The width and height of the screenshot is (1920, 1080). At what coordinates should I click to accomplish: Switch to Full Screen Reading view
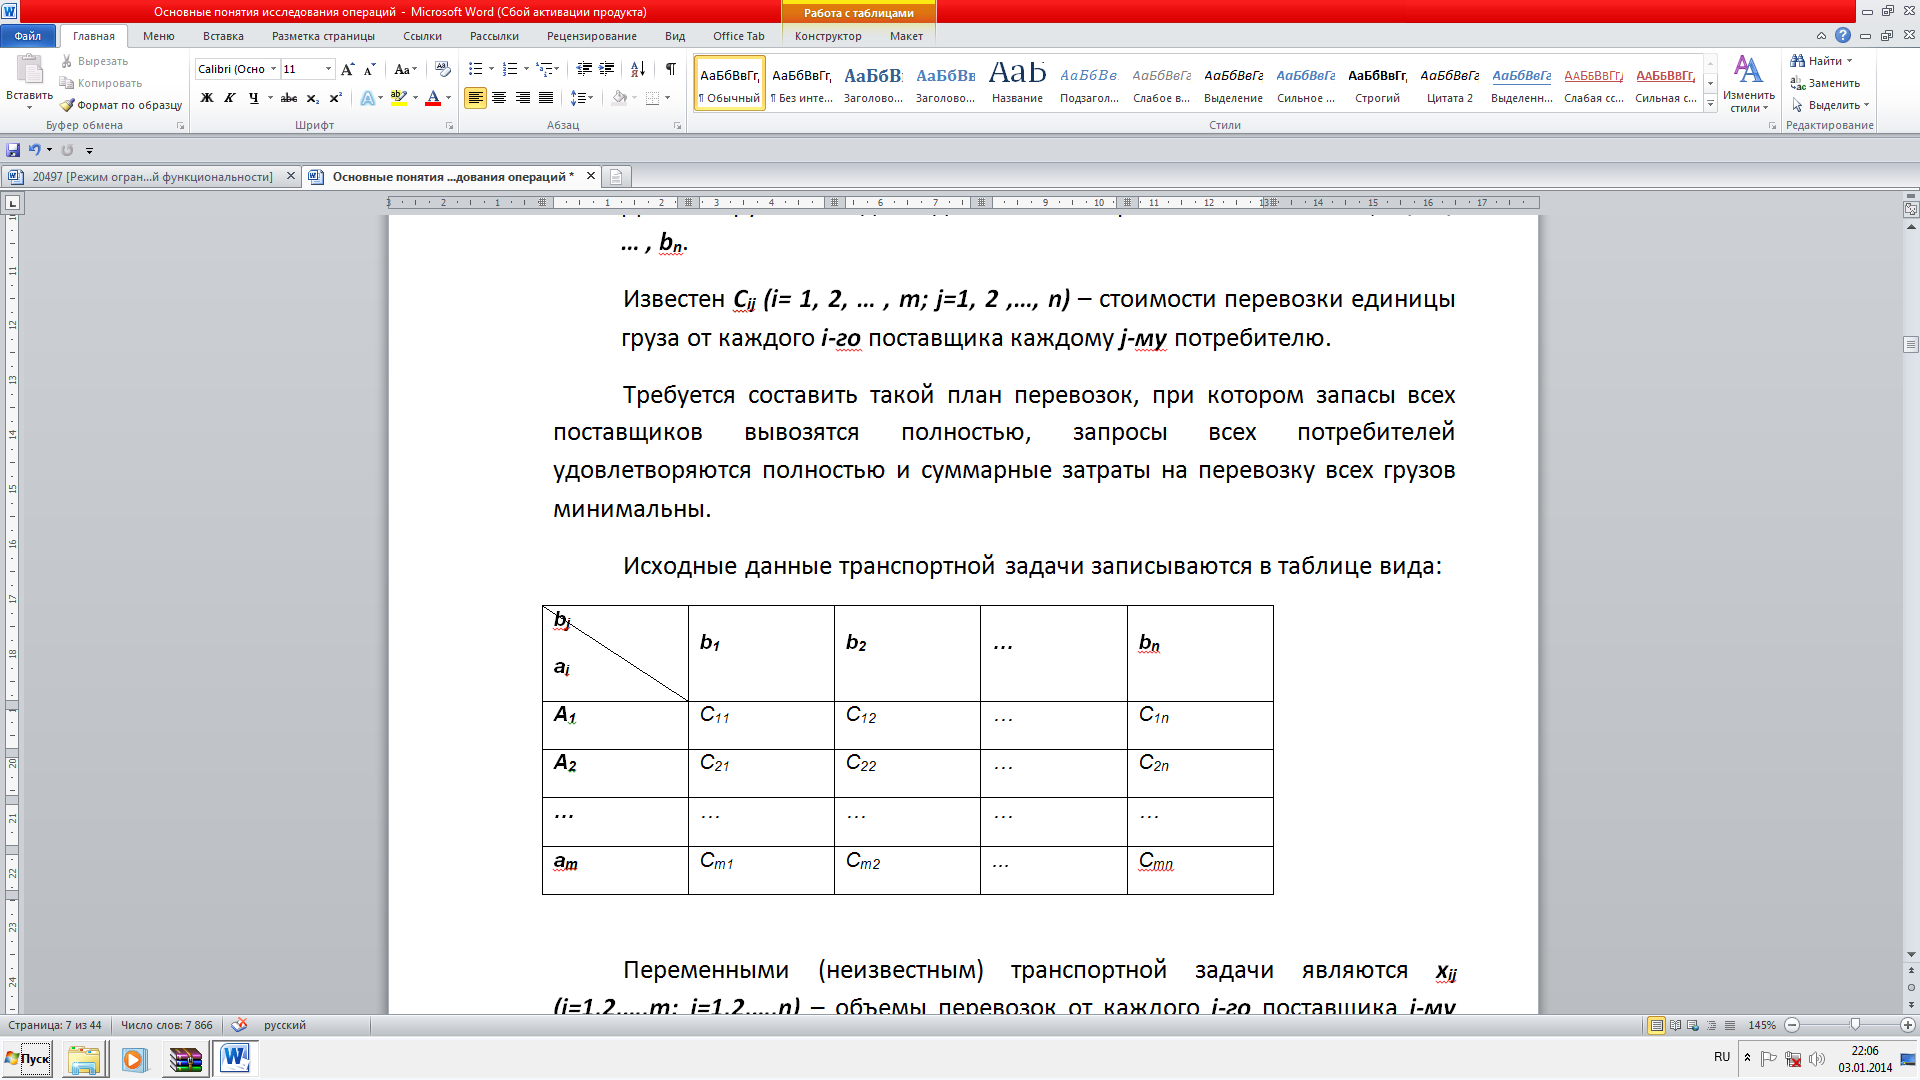pyautogui.click(x=1675, y=1025)
